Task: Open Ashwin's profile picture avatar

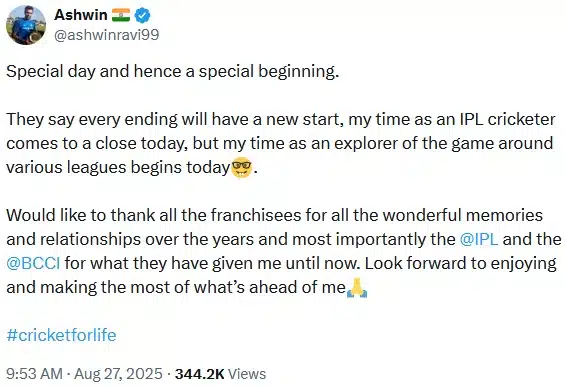Action: [26, 25]
